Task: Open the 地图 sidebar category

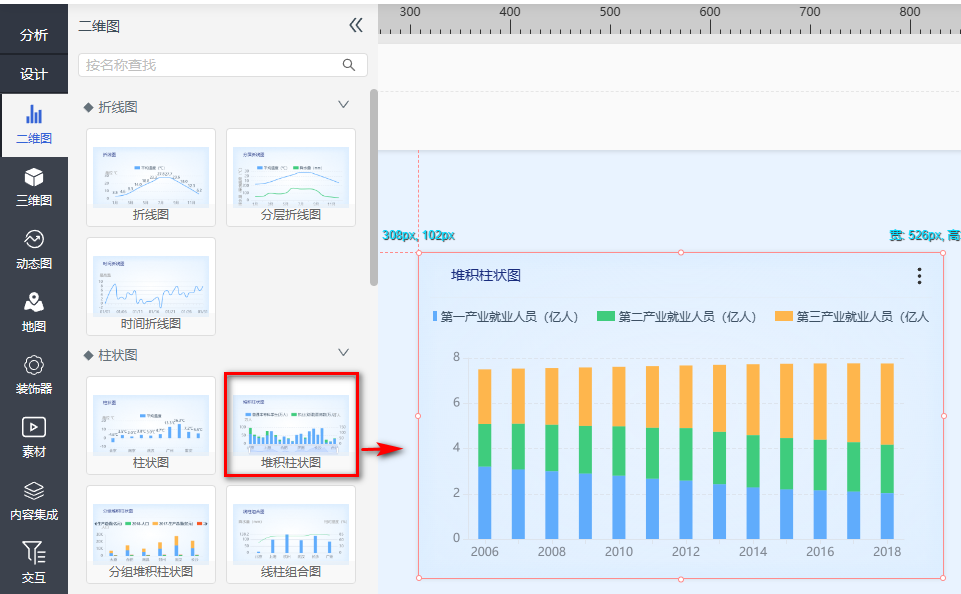Action: 34,312
